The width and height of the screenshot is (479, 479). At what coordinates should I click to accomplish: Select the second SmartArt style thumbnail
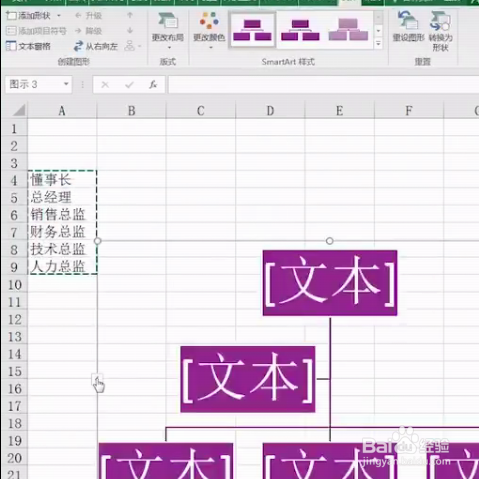point(300,30)
